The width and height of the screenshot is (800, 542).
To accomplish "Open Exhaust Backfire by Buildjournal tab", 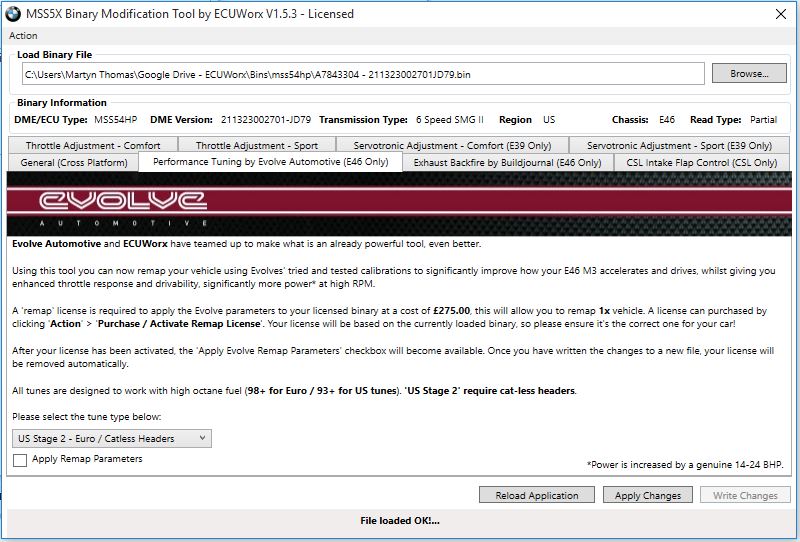I will coord(507,162).
